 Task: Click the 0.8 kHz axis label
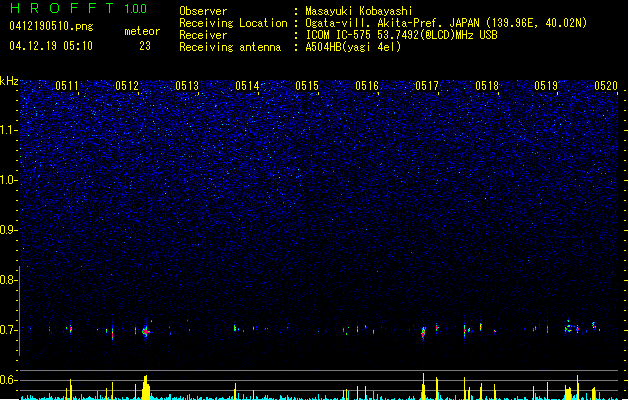click(x=8, y=280)
